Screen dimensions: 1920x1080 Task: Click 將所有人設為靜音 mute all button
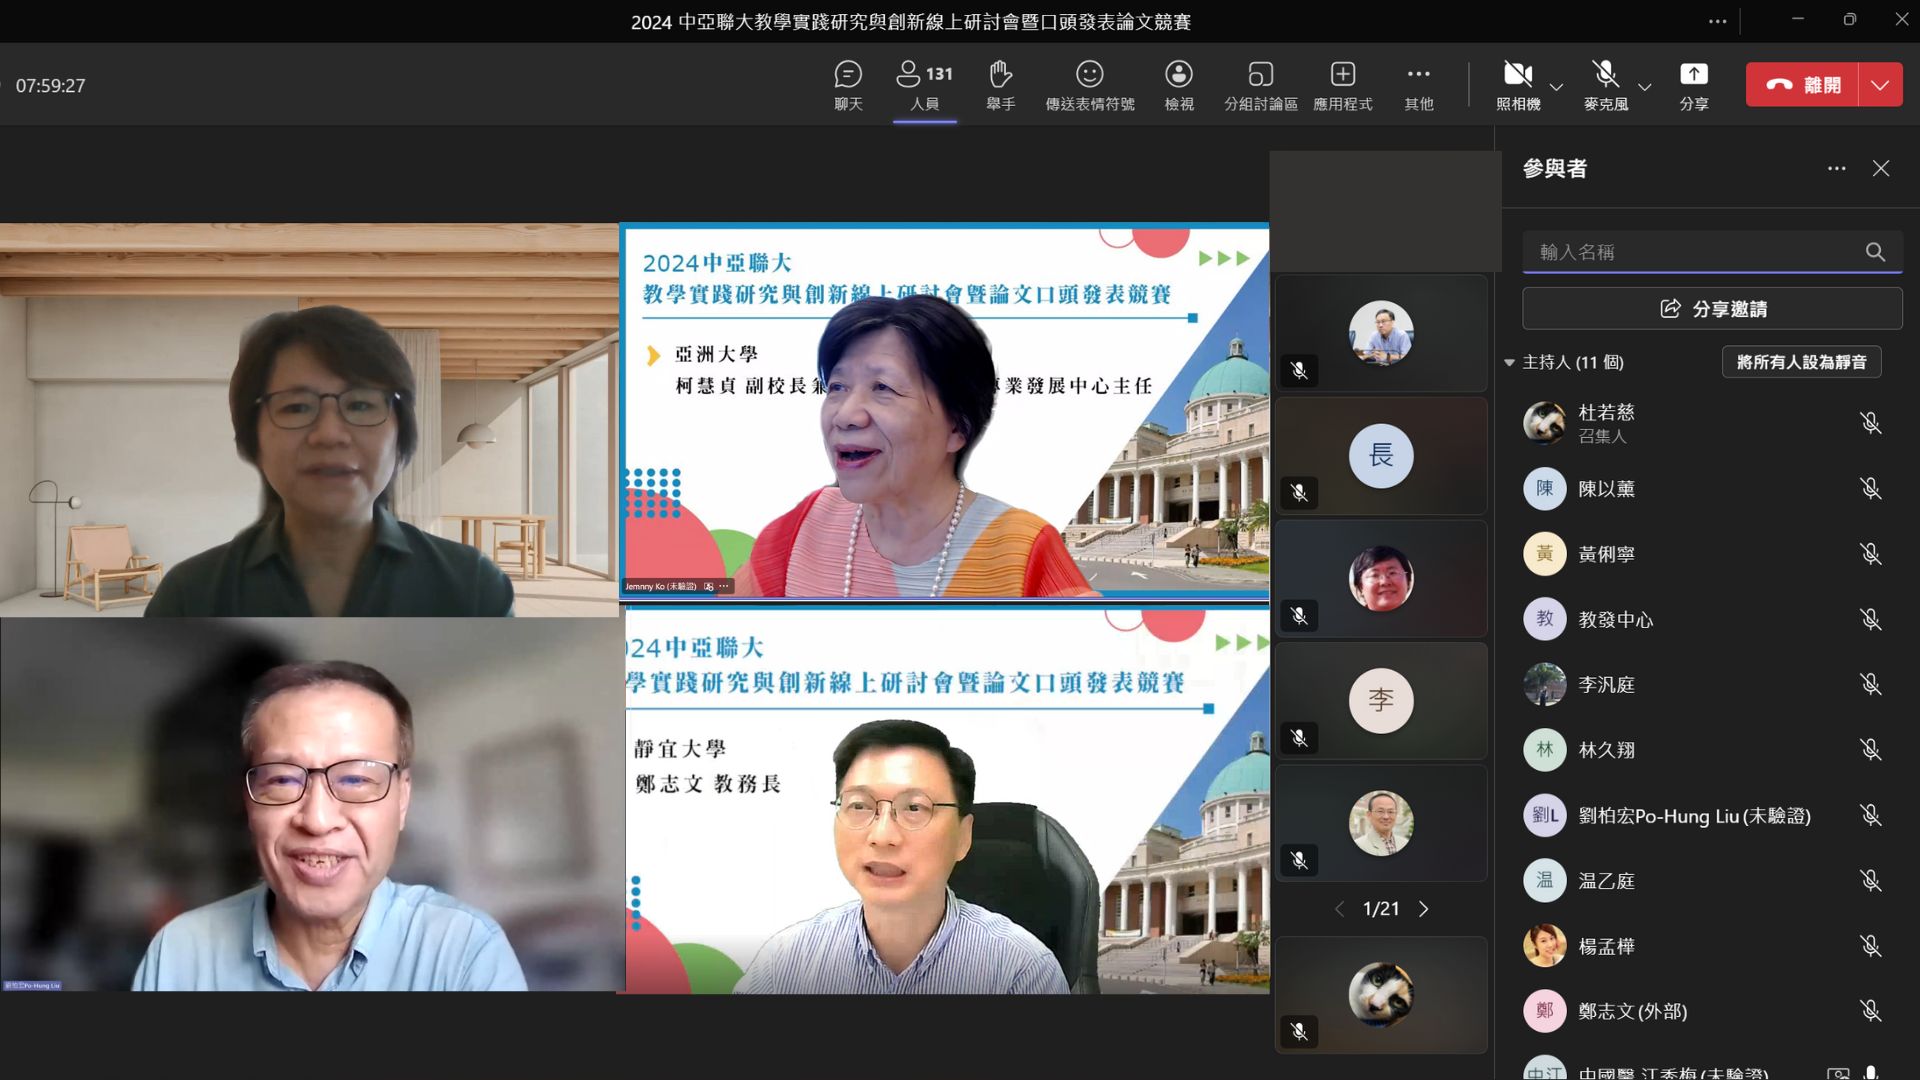pyautogui.click(x=1801, y=362)
